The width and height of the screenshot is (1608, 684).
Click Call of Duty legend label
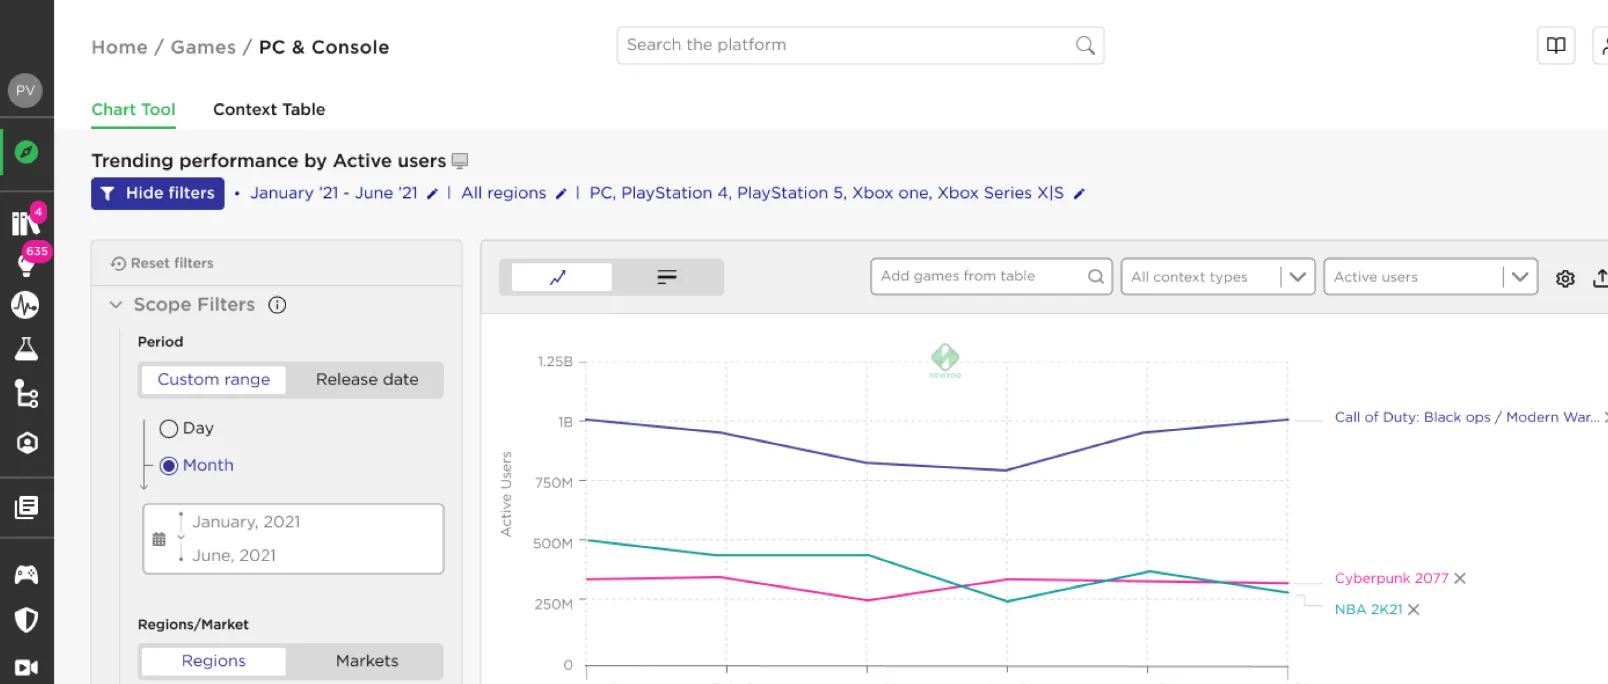pos(1467,417)
